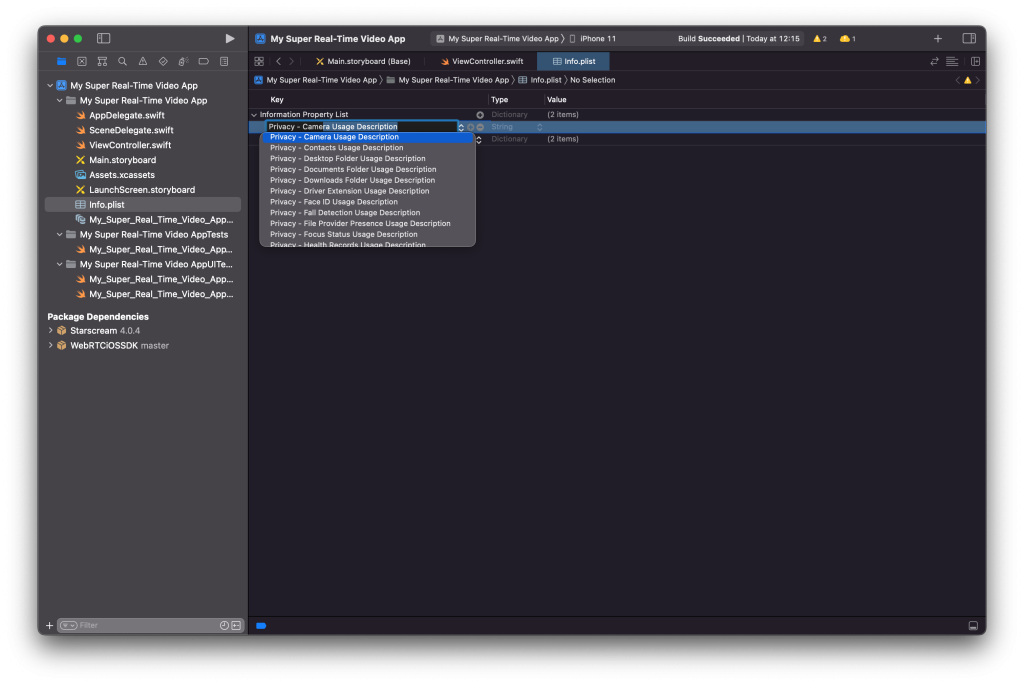Choose Privacy - Desktop Folder Usage Description

pyautogui.click(x=367, y=159)
